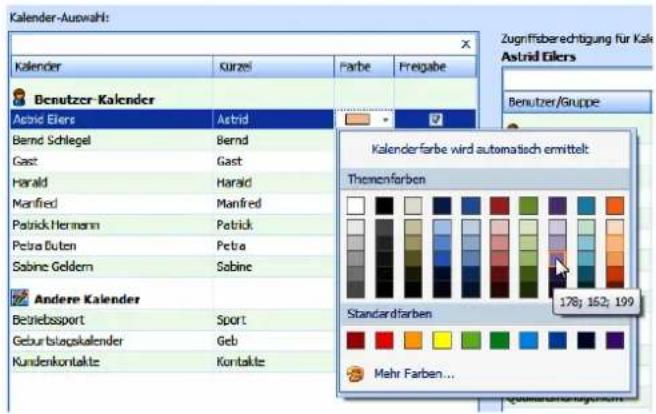The image size is (656, 414).
Task: Pick the bright red standard color swatch
Action: (x=384, y=340)
